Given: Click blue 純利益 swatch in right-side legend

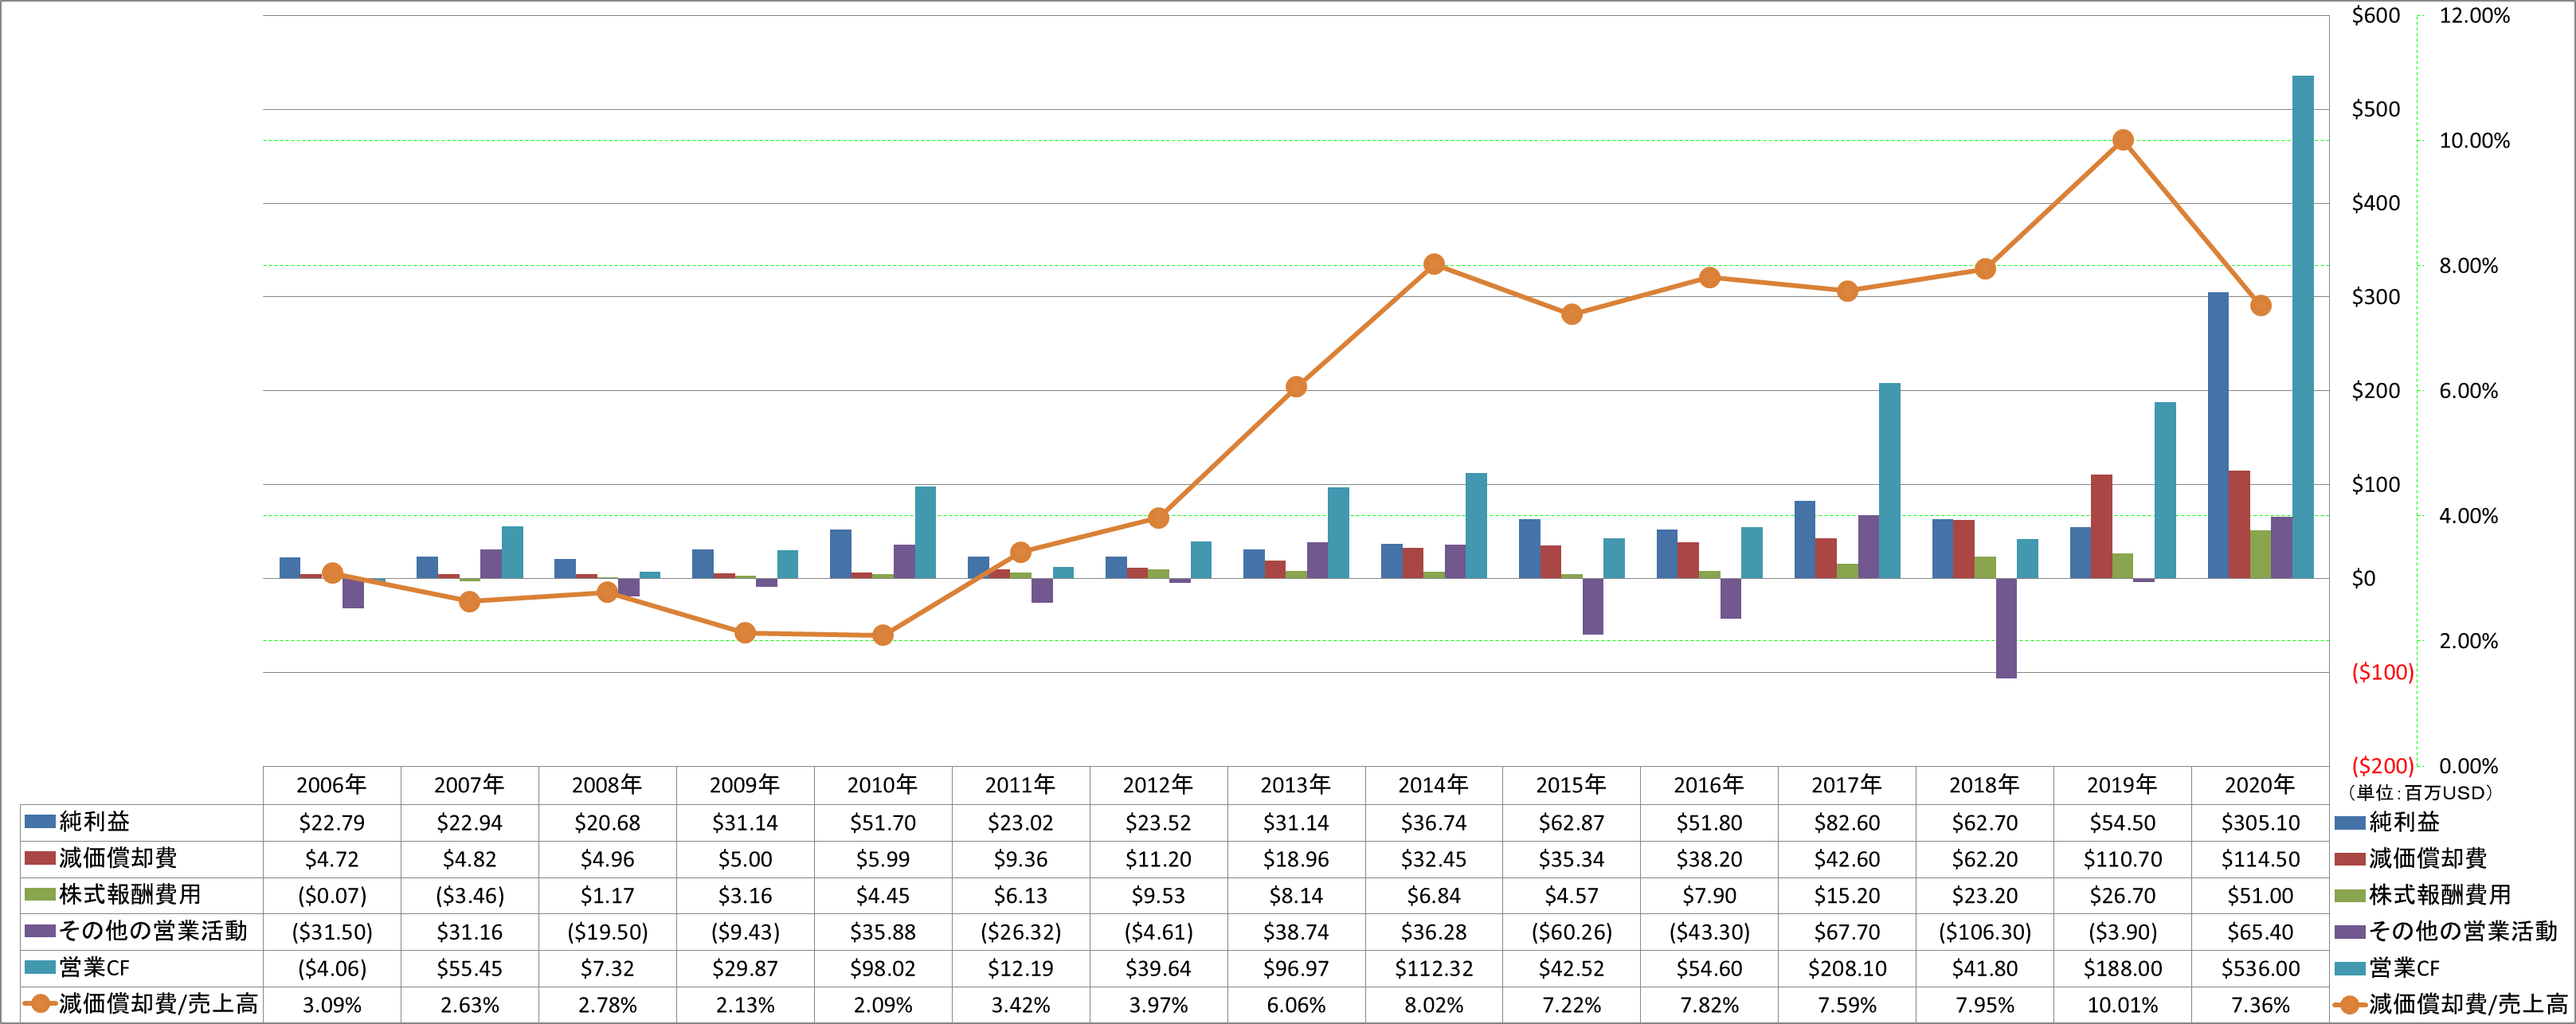Looking at the screenshot, I should tap(2350, 822).
